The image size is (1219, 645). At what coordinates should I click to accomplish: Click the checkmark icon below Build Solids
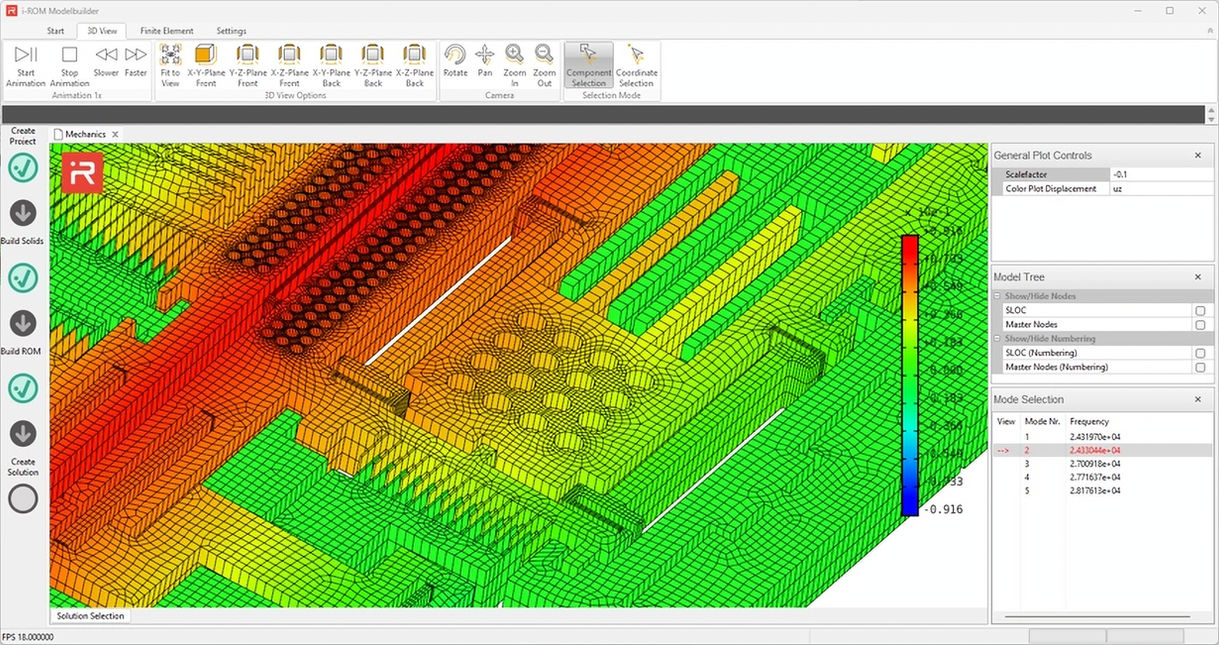(x=23, y=277)
